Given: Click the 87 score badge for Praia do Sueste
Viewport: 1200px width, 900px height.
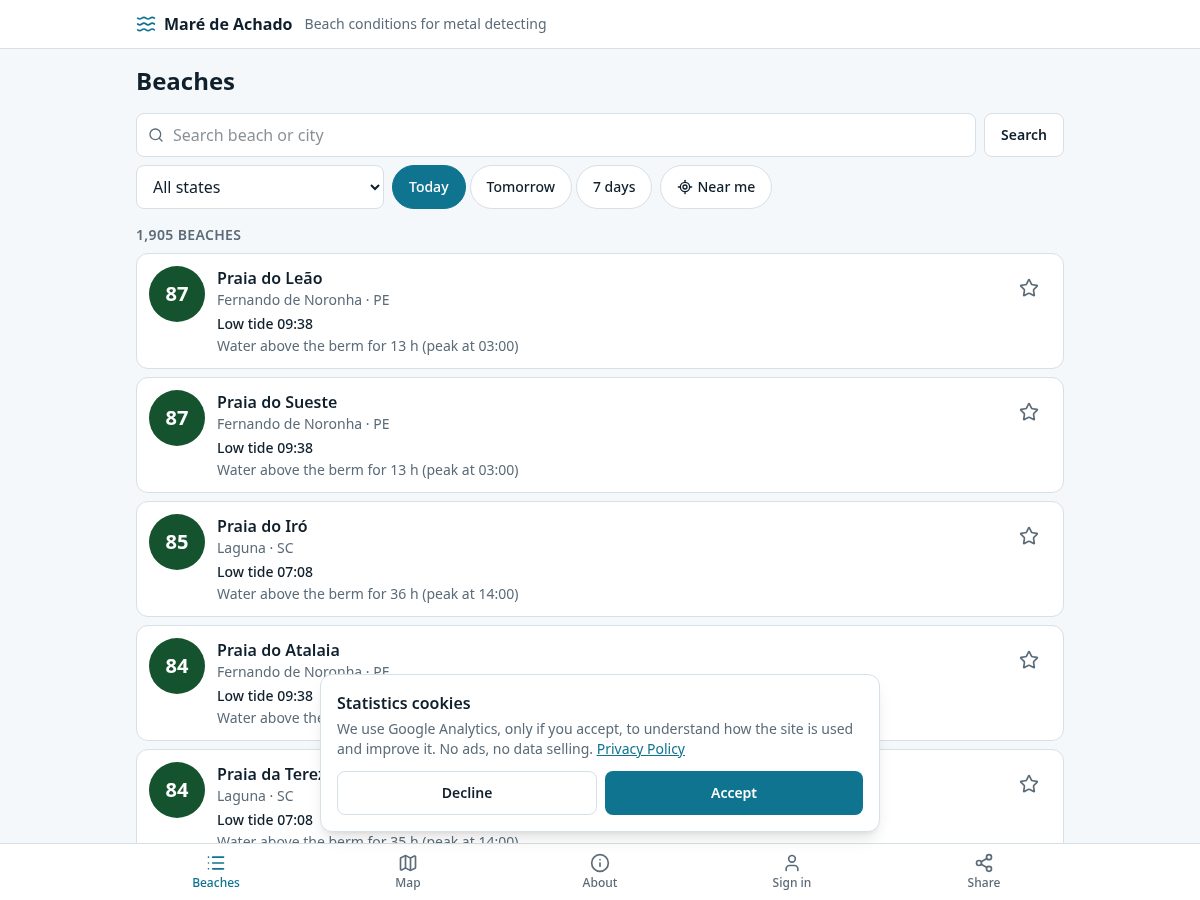Looking at the screenshot, I should point(177,418).
